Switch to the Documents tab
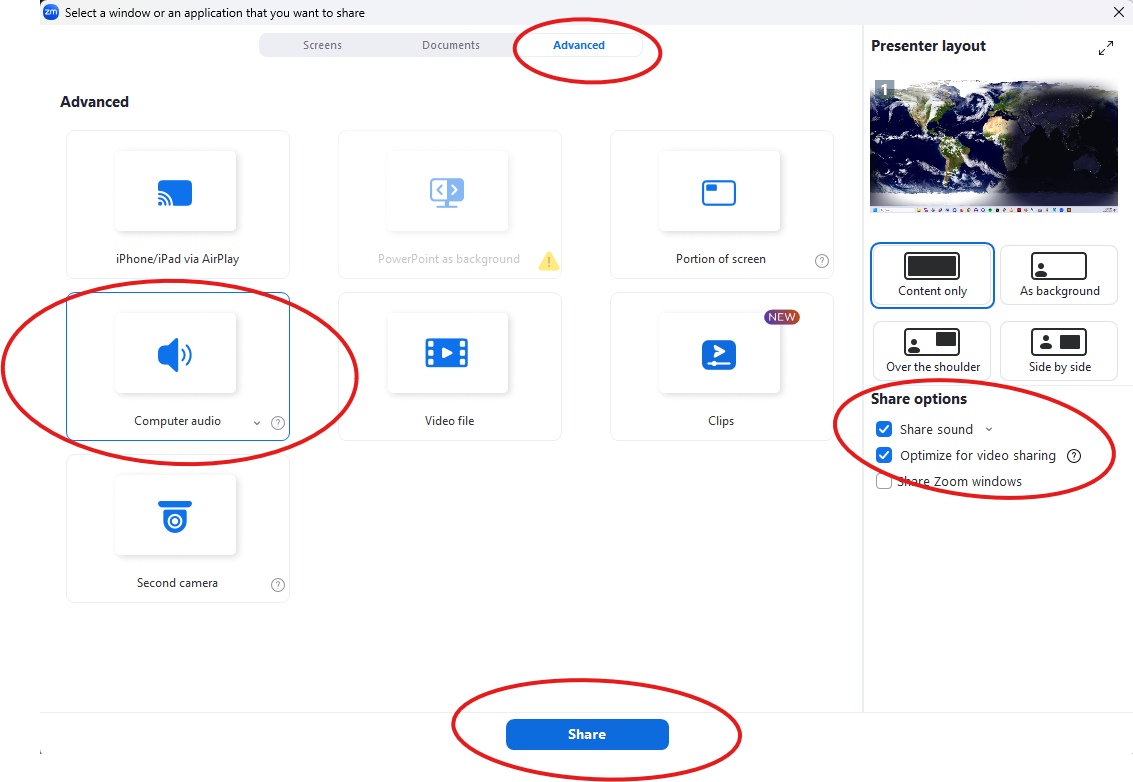Image resolution: width=1133 pixels, height=782 pixels. (451, 45)
